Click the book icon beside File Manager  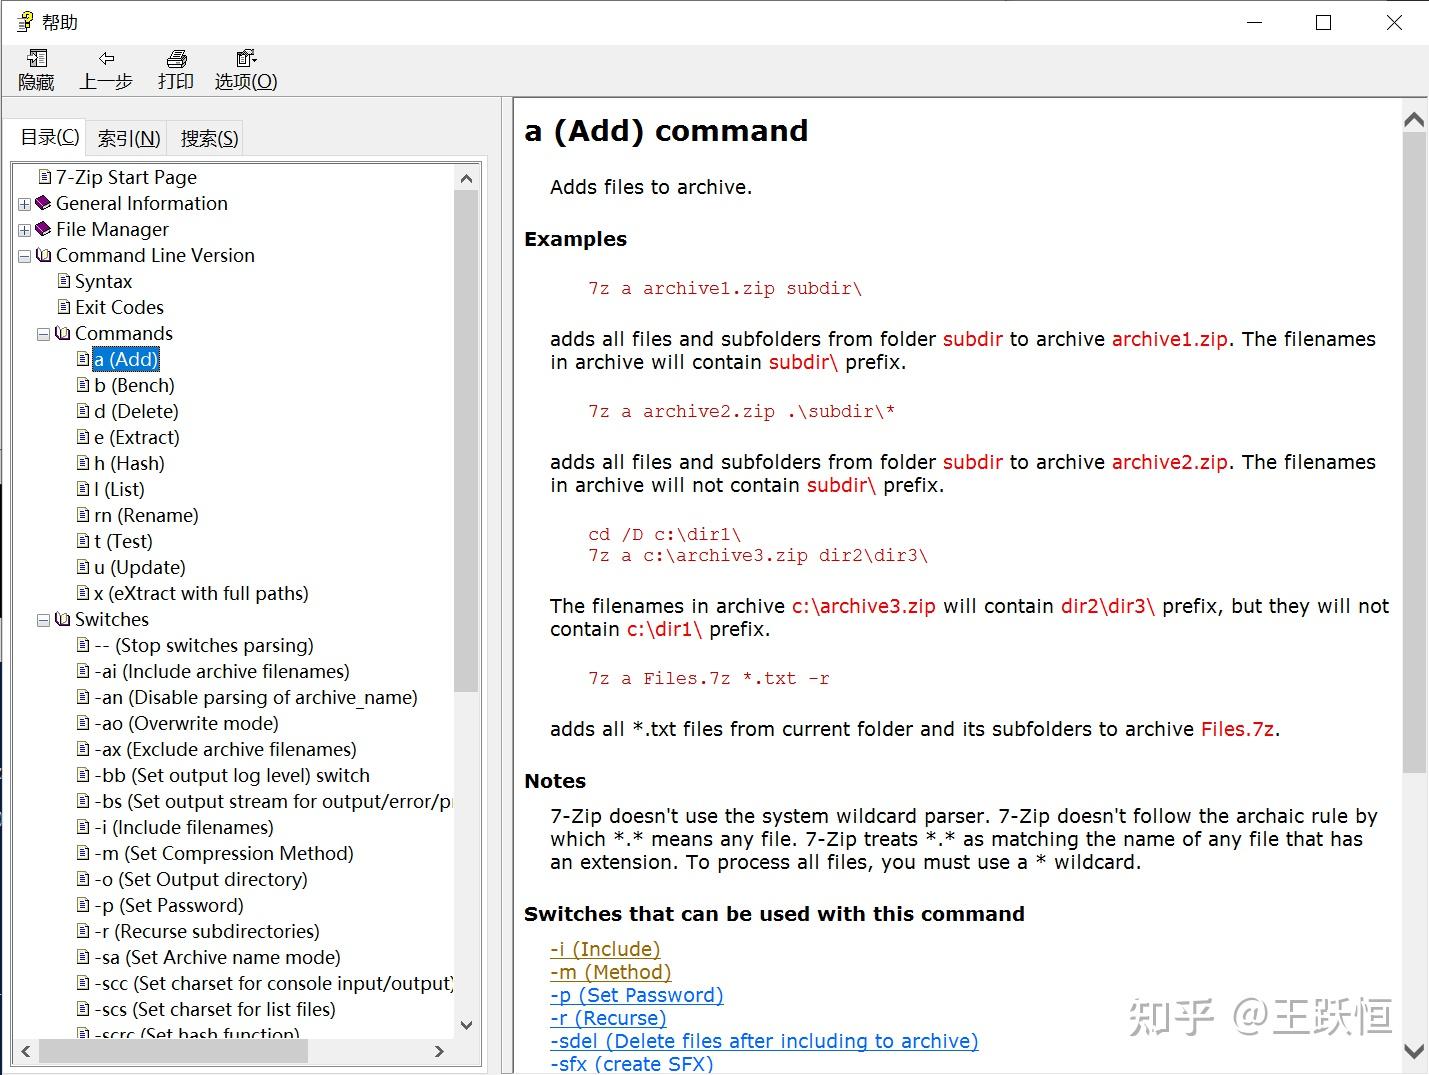click(x=43, y=229)
